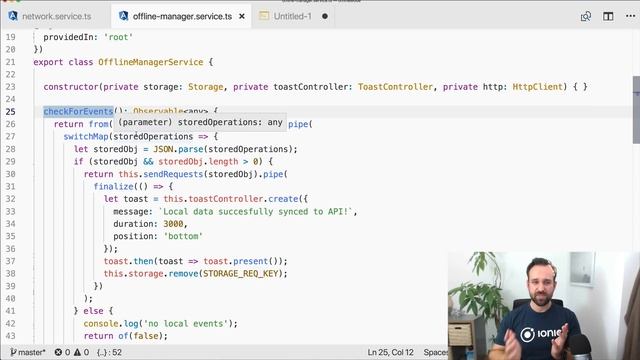This screenshot has height=360, width=640.
Task: Click the file icon on Untitled-1 tab
Action: coord(264,16)
